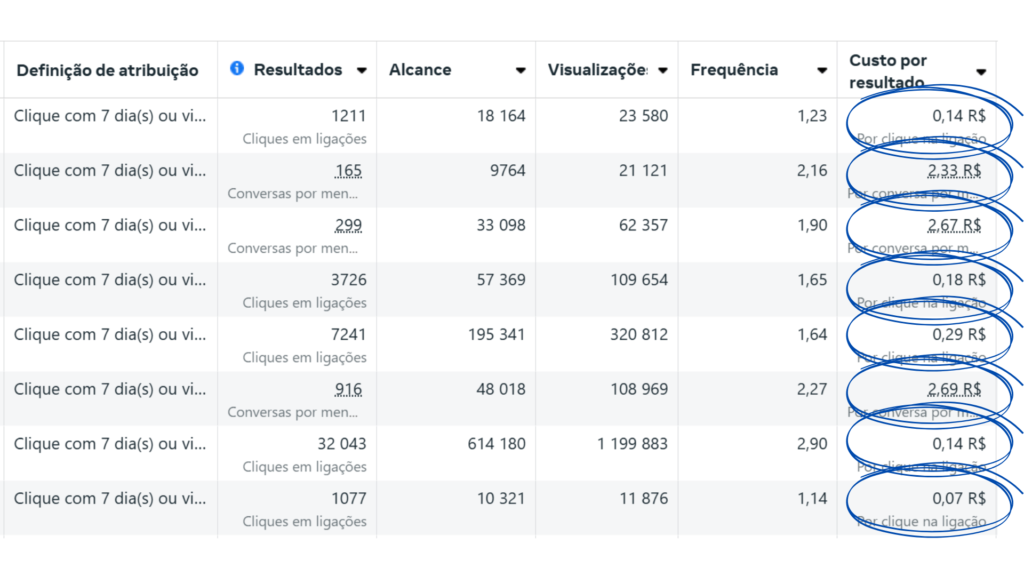Click the 0,07 R$ cost value
The image size is (1024, 576).
(959, 499)
